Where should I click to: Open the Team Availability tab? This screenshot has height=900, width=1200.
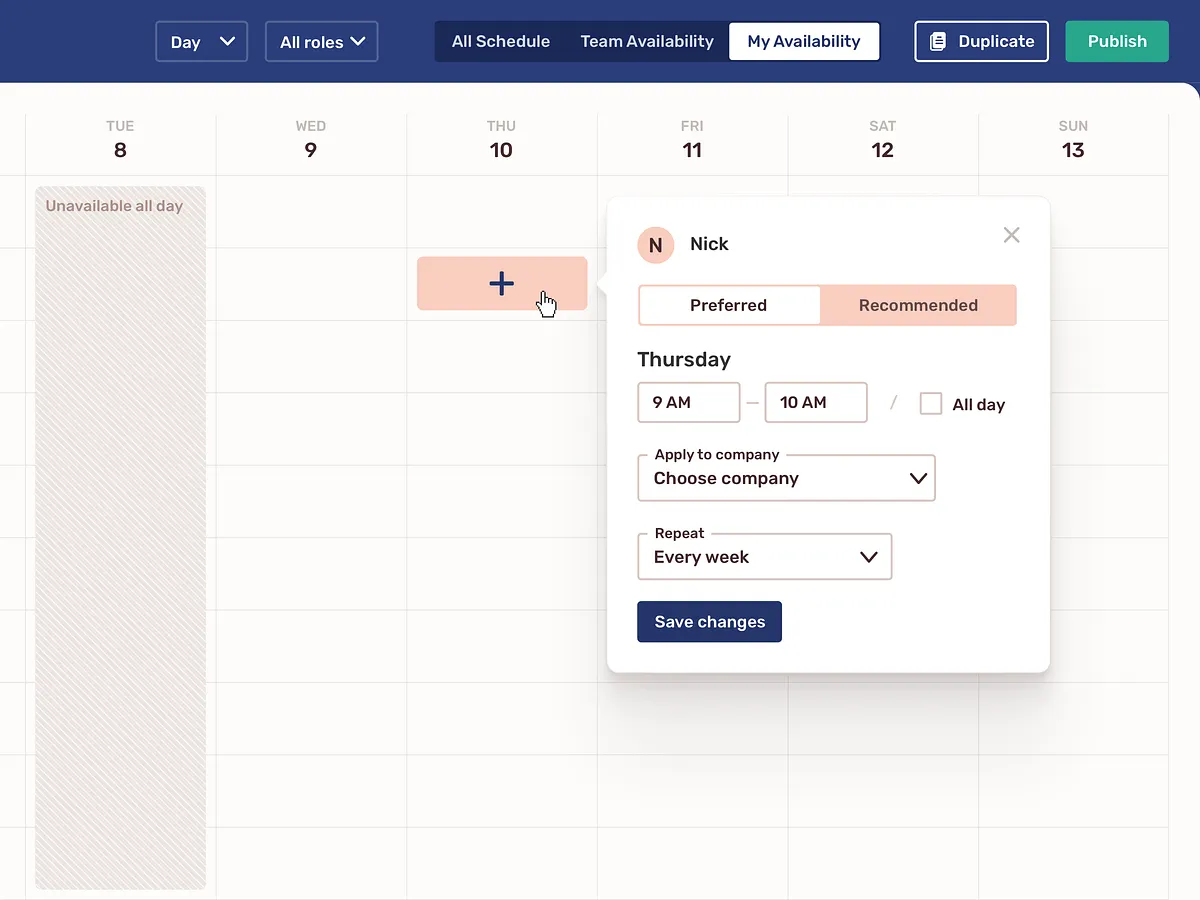tap(647, 41)
